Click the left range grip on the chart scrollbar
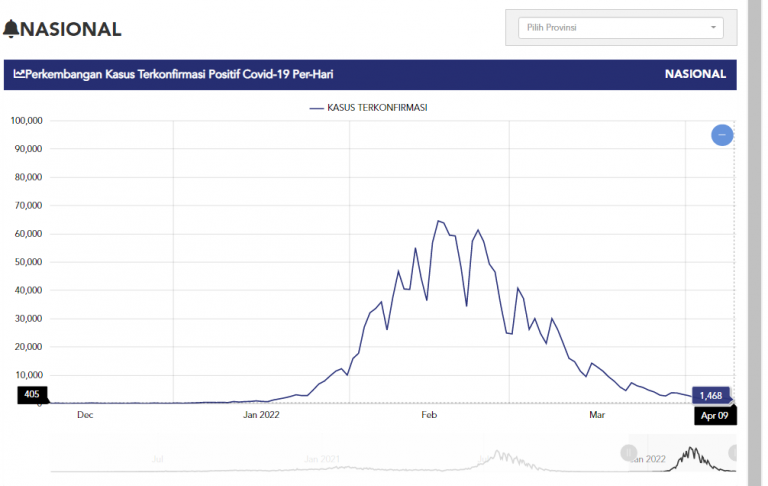768x486 pixels. [x=629, y=452]
